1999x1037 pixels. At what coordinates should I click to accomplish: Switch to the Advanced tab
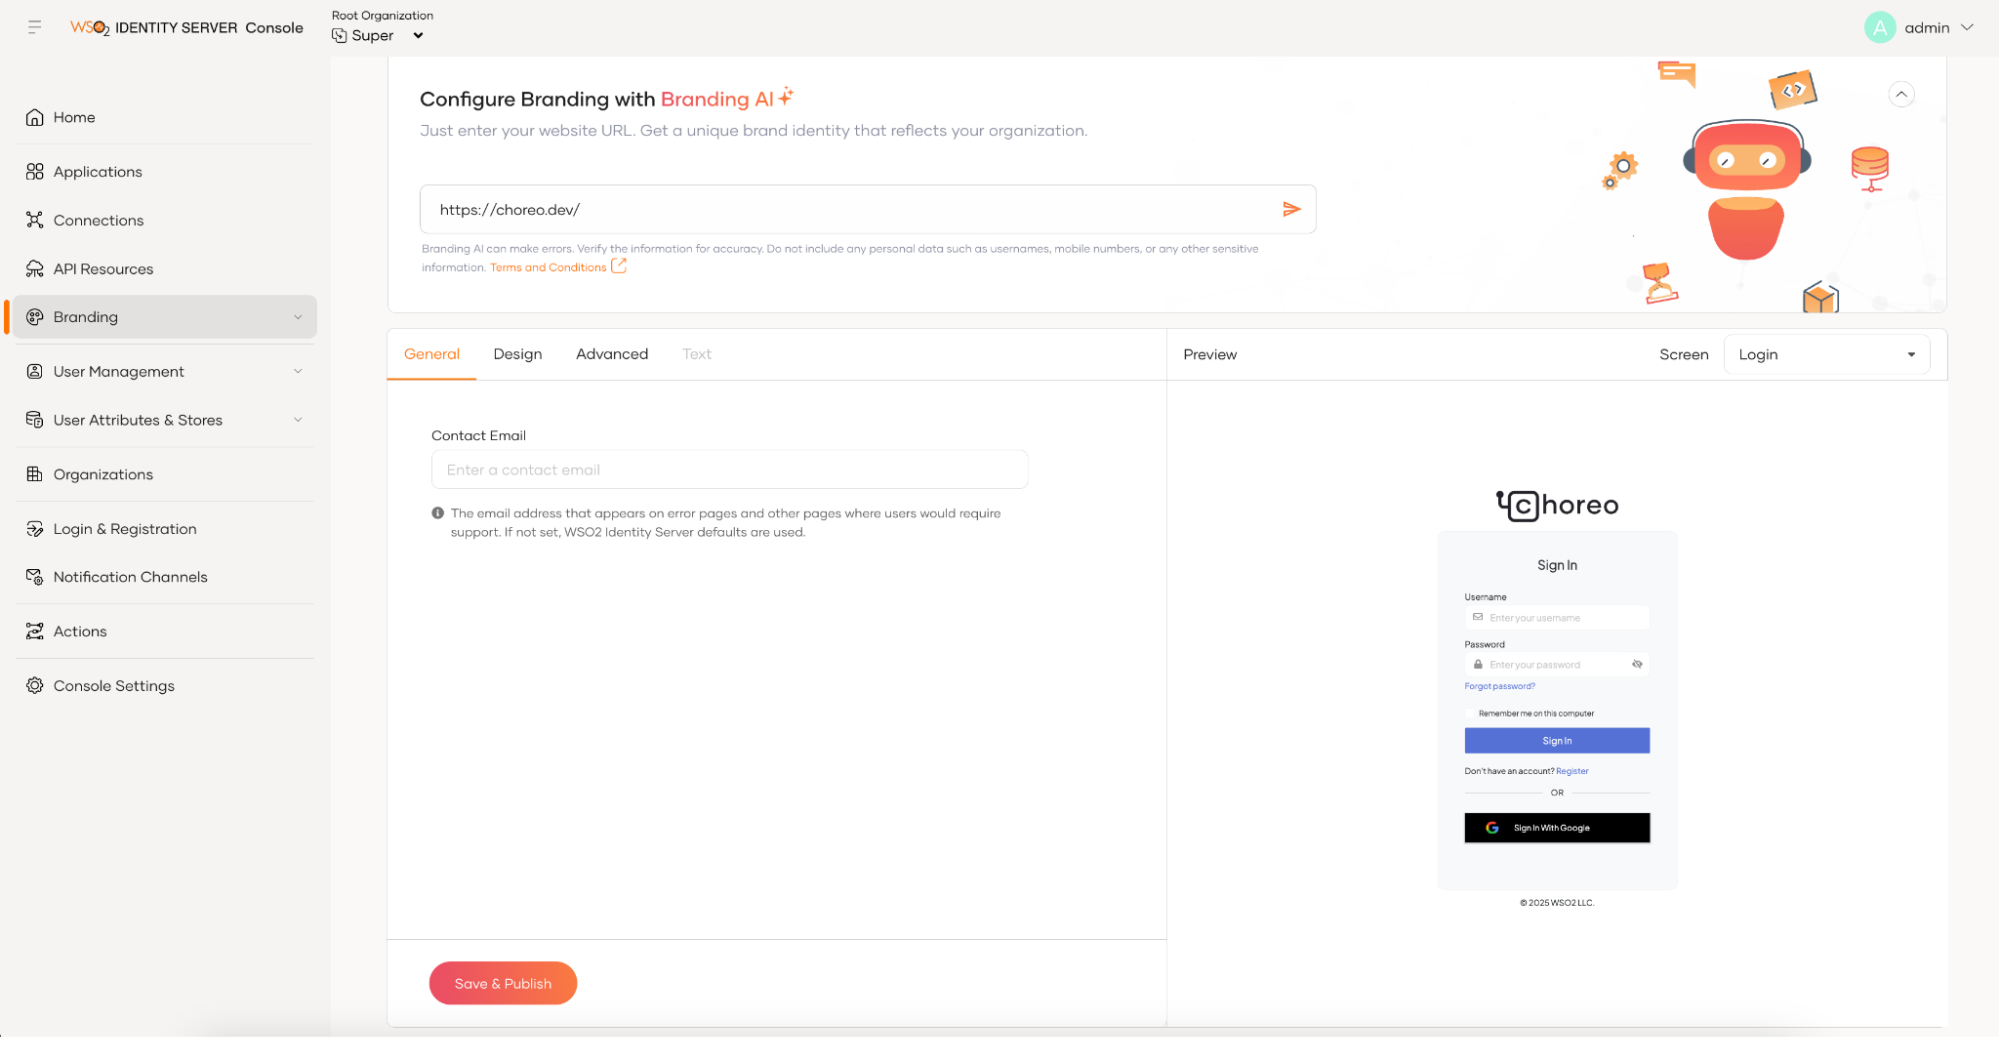[x=612, y=354]
